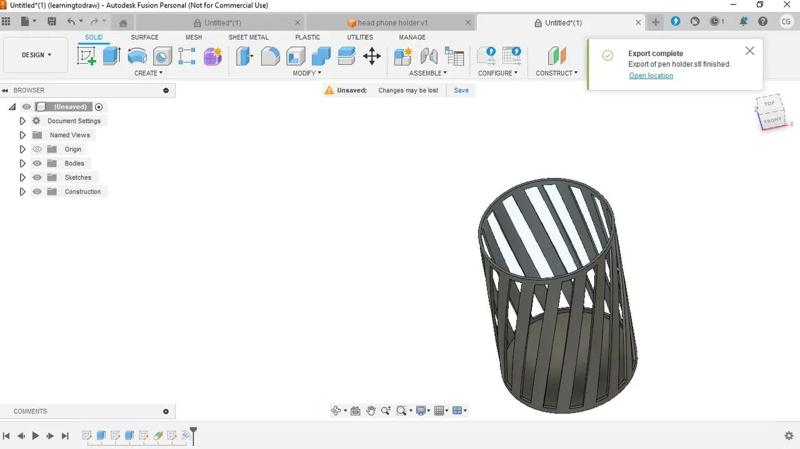Select the Press Pull tool

pyautogui.click(x=244, y=56)
